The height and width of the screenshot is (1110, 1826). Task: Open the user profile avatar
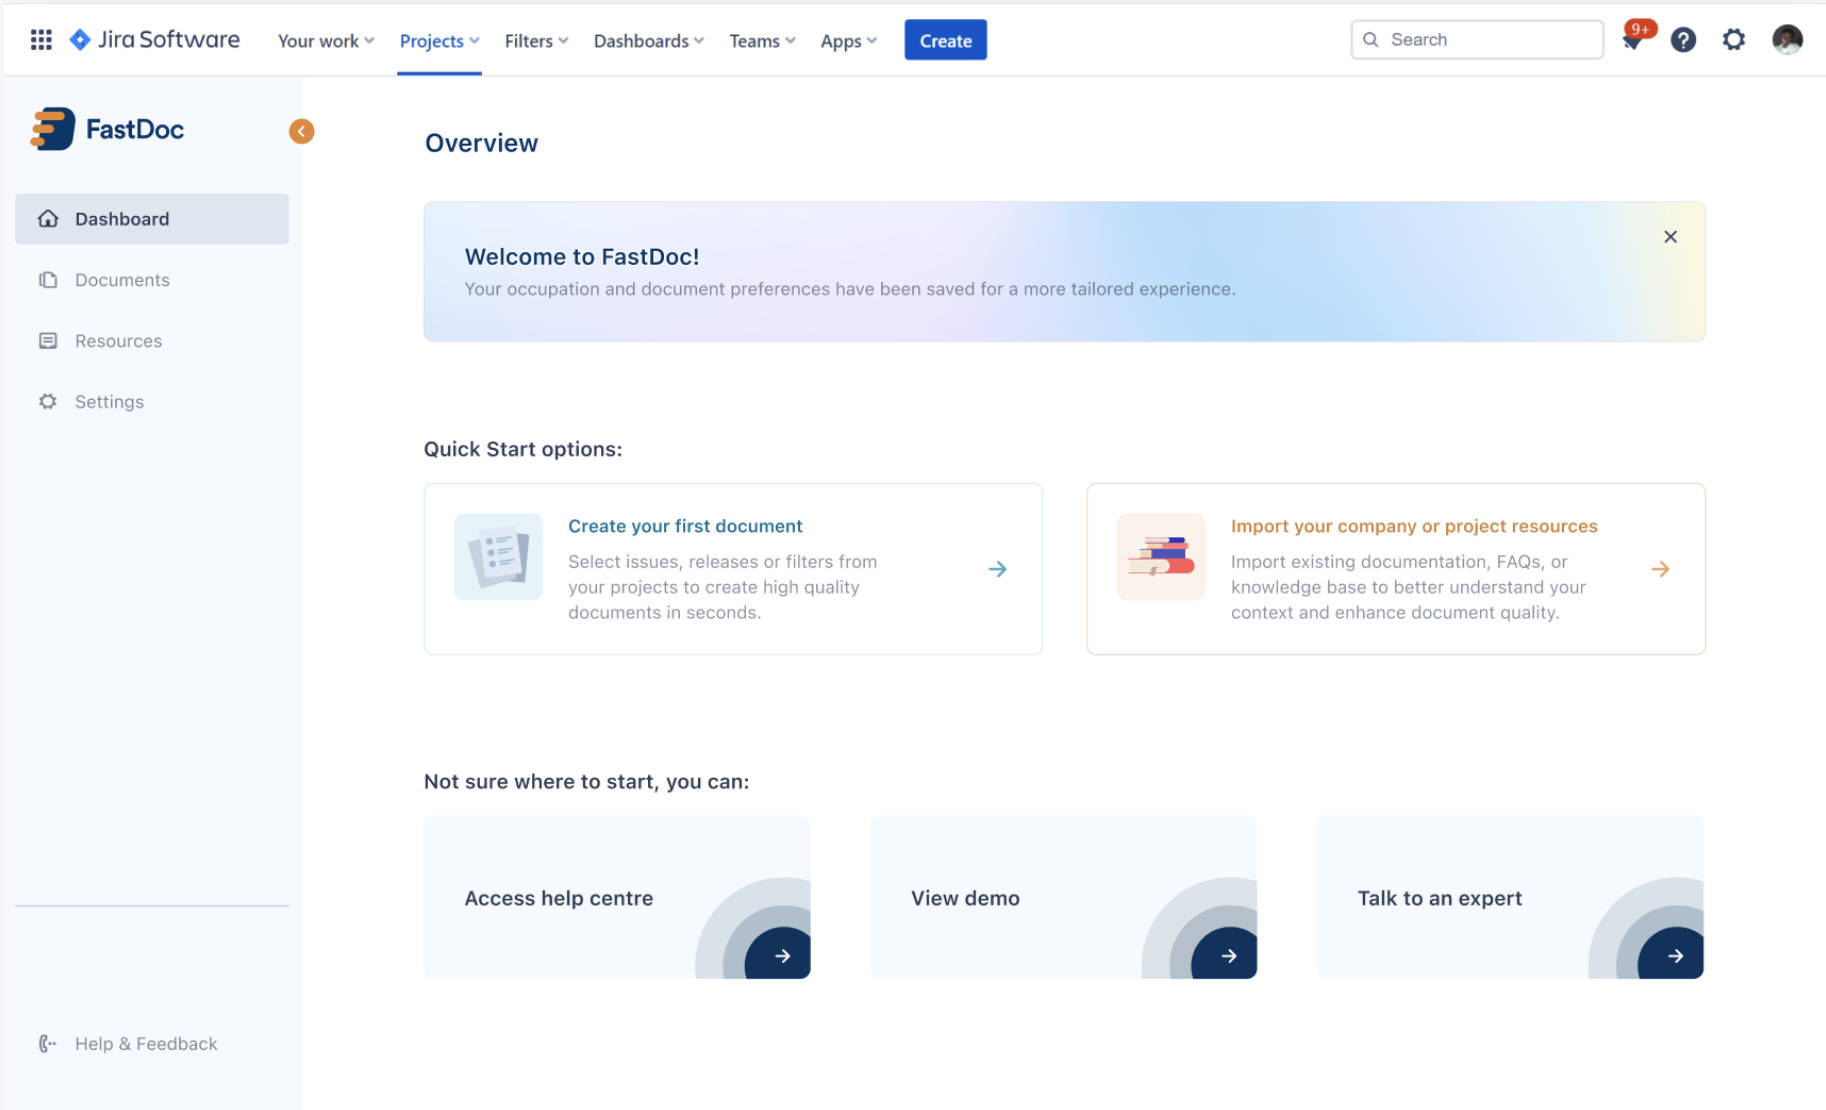1787,40
